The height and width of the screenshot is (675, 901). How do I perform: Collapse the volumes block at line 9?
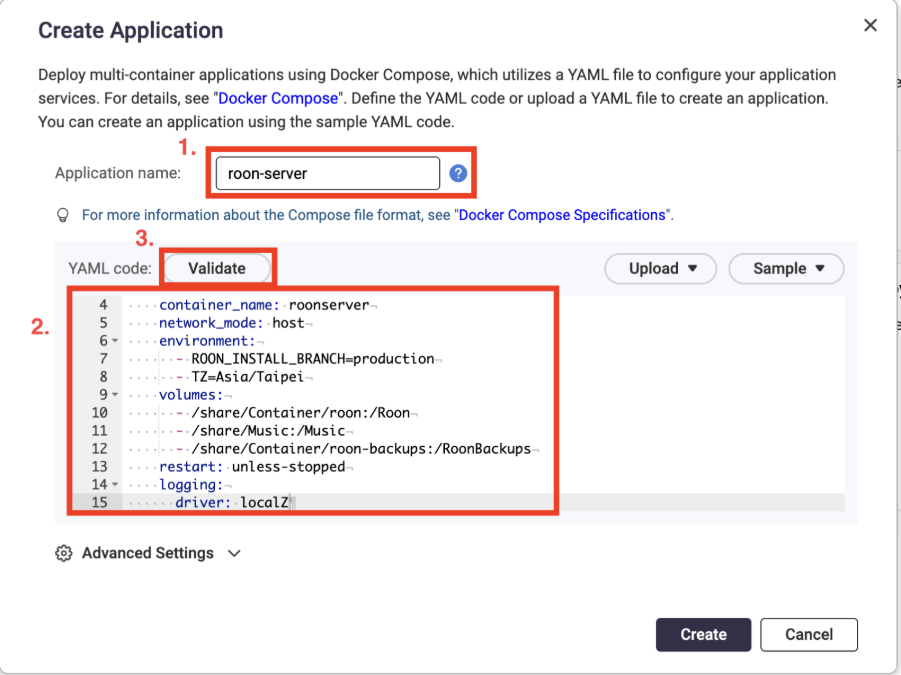click(115, 395)
